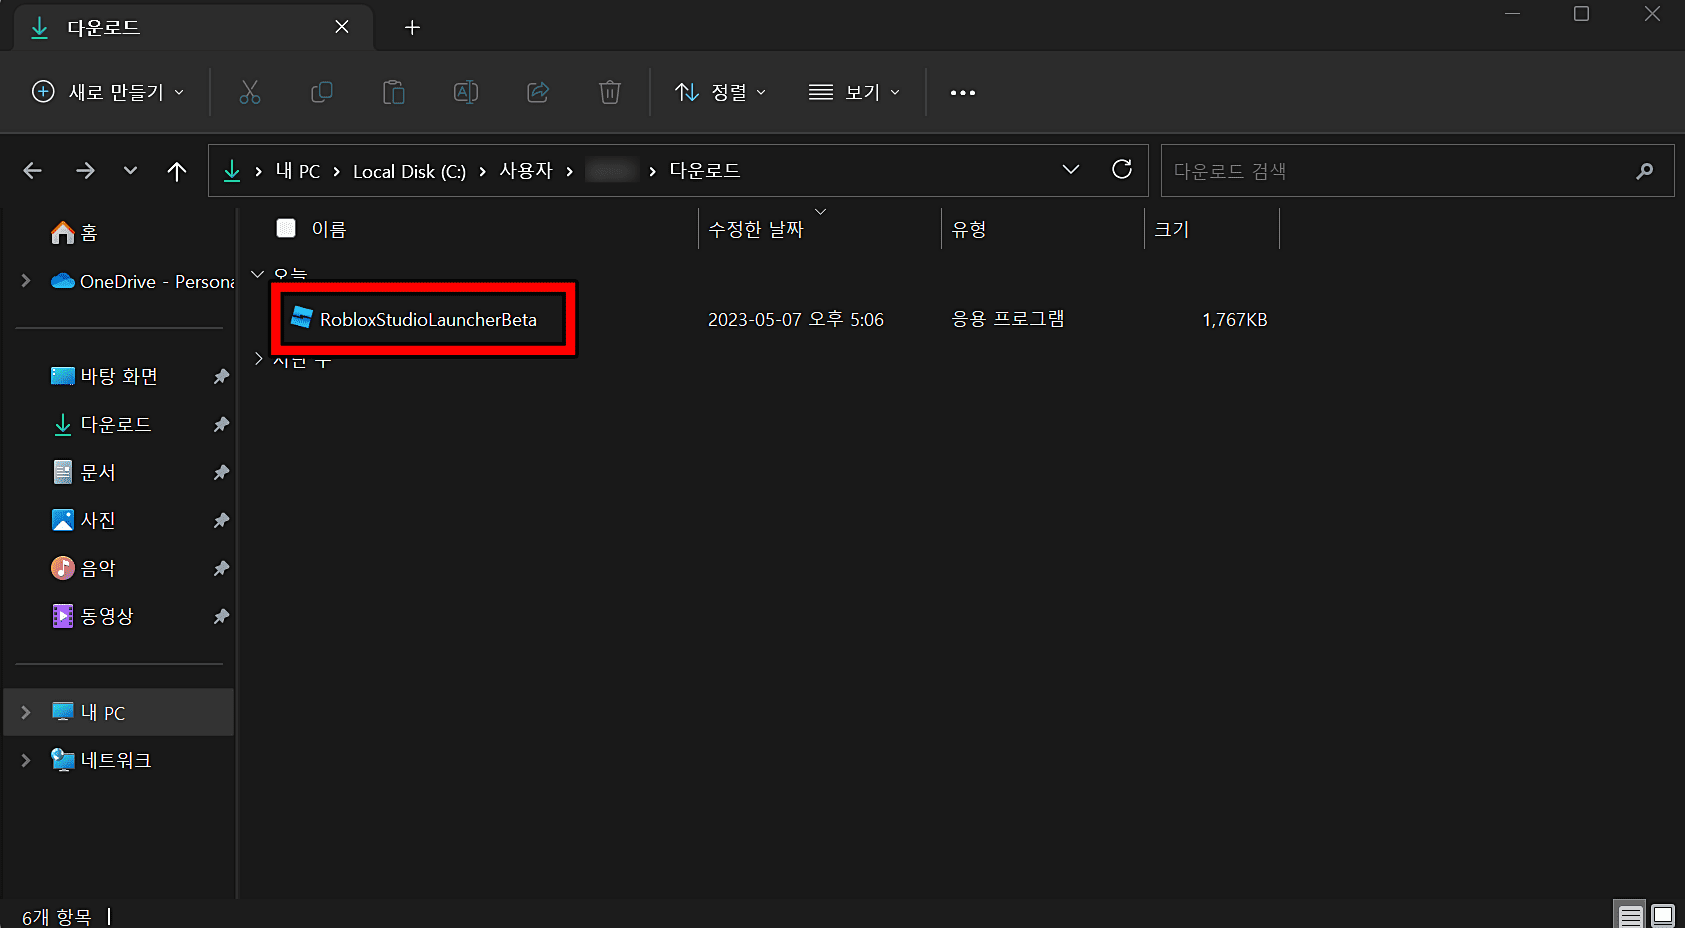Image resolution: width=1685 pixels, height=928 pixels.
Task: Sort by 유형 column header
Action: tap(969, 229)
